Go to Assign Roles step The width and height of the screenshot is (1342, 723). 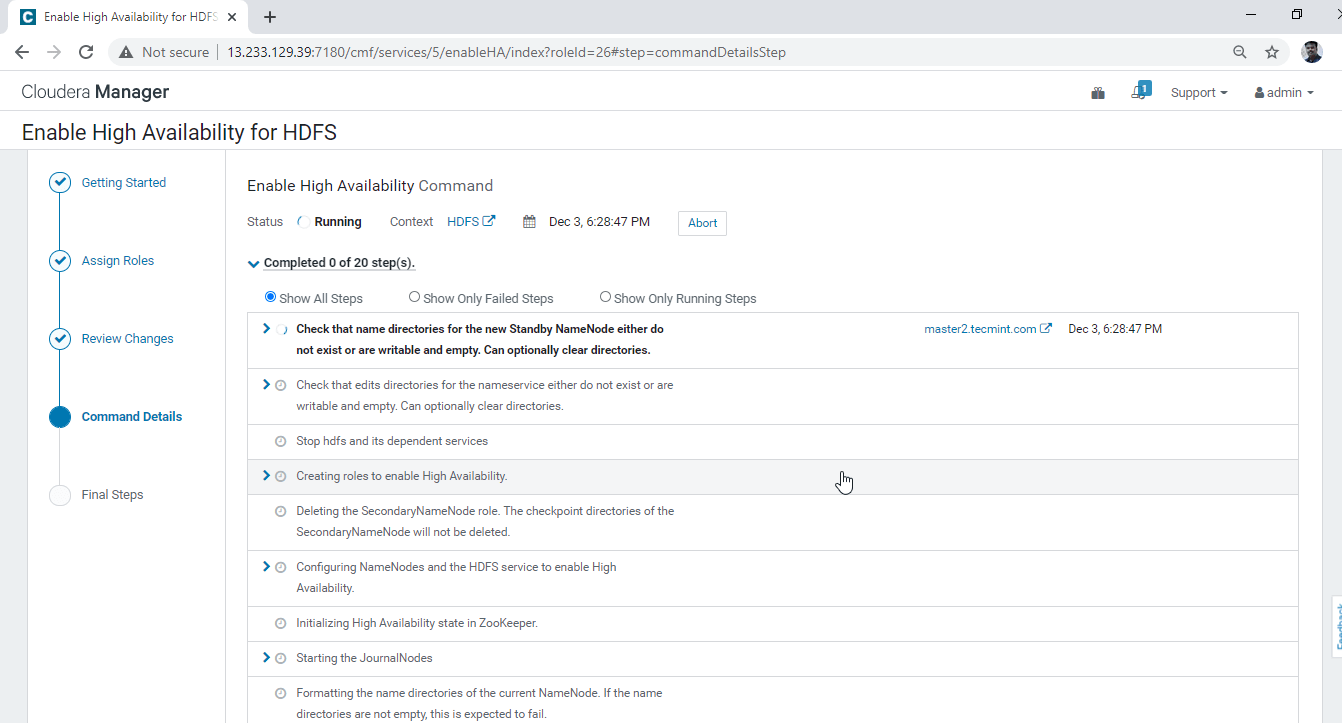118,261
